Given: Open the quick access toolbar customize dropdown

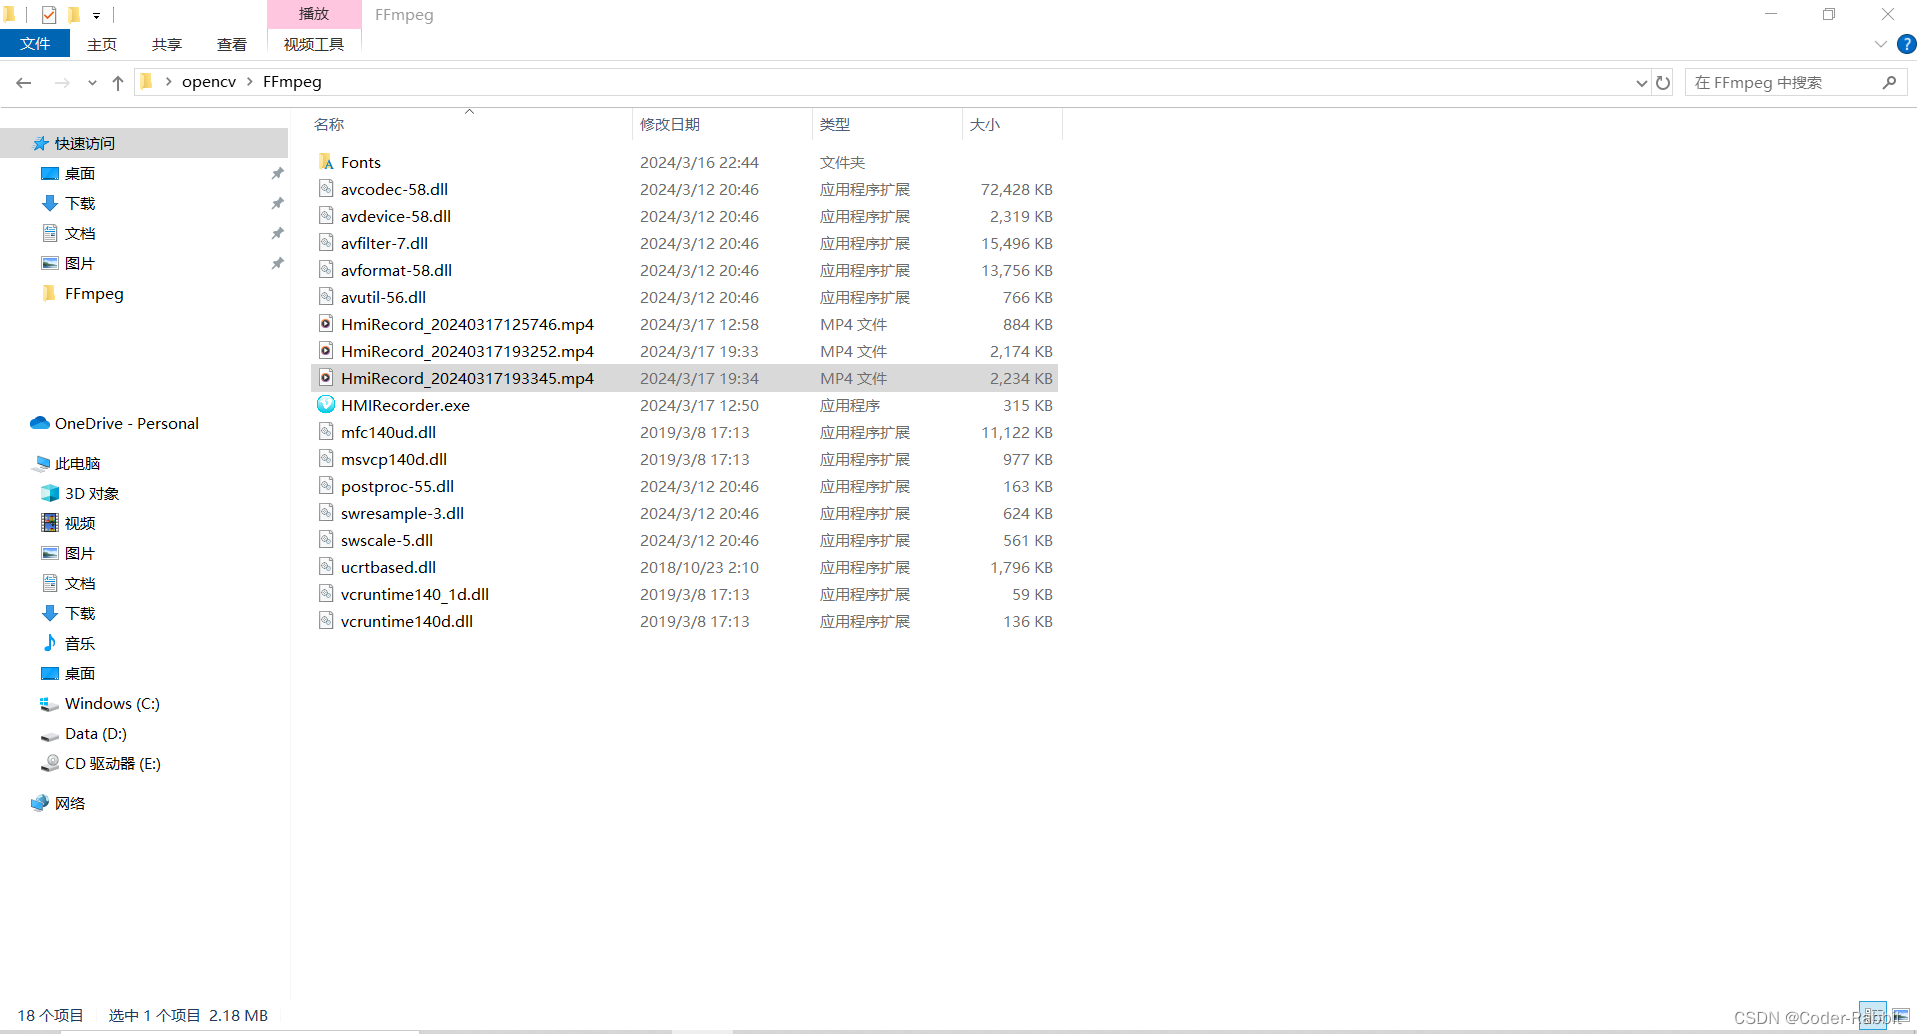Looking at the screenshot, I should (x=97, y=15).
